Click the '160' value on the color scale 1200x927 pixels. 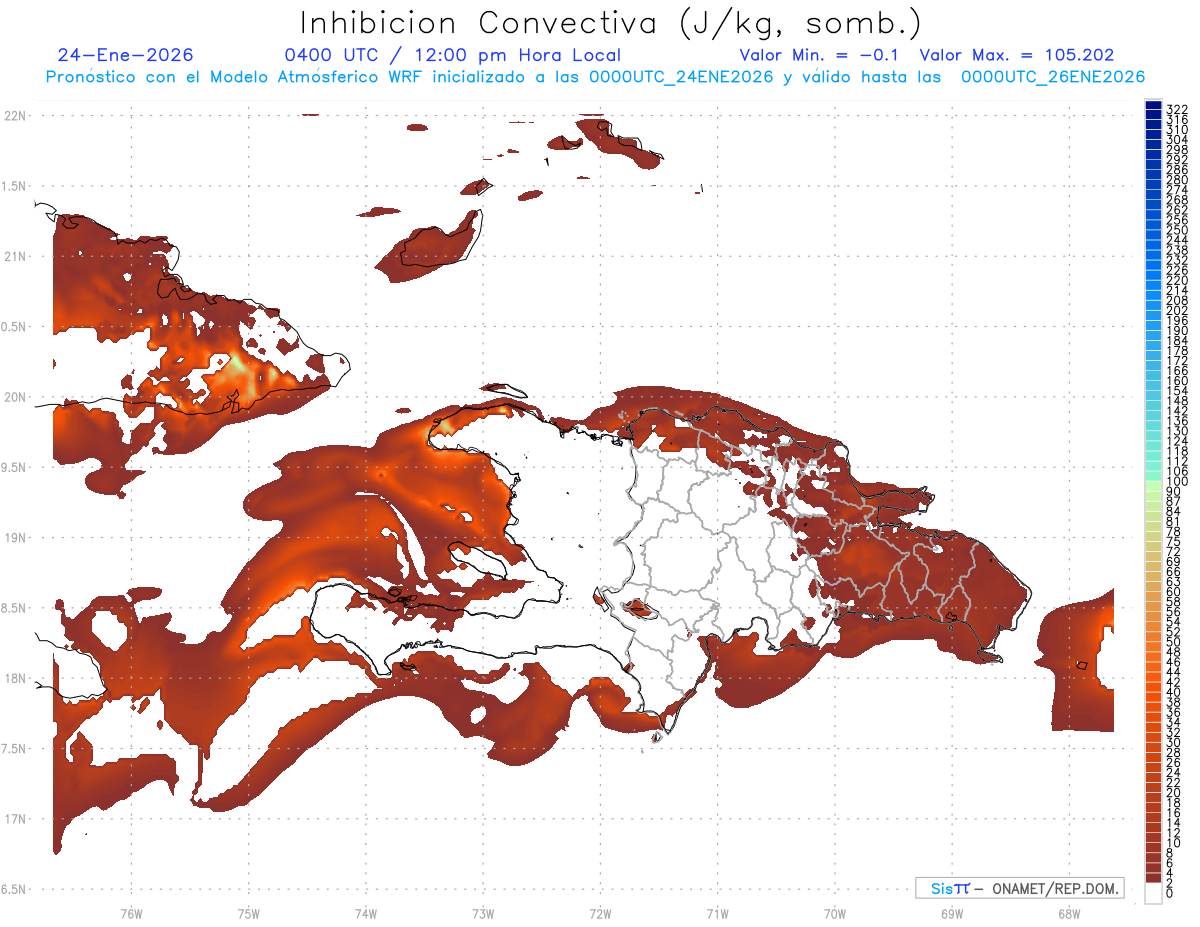click(1177, 381)
